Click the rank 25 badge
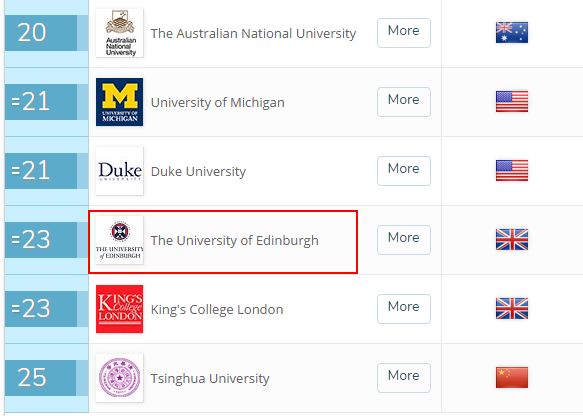Screen dimensions: 583x416 (x=40, y=378)
